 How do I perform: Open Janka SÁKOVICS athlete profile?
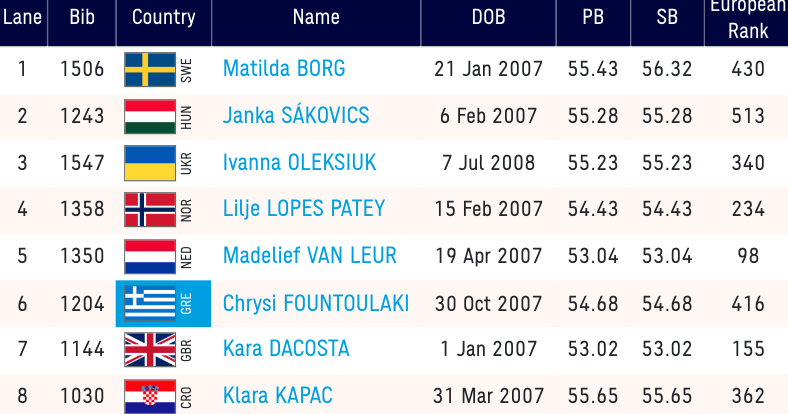click(296, 116)
